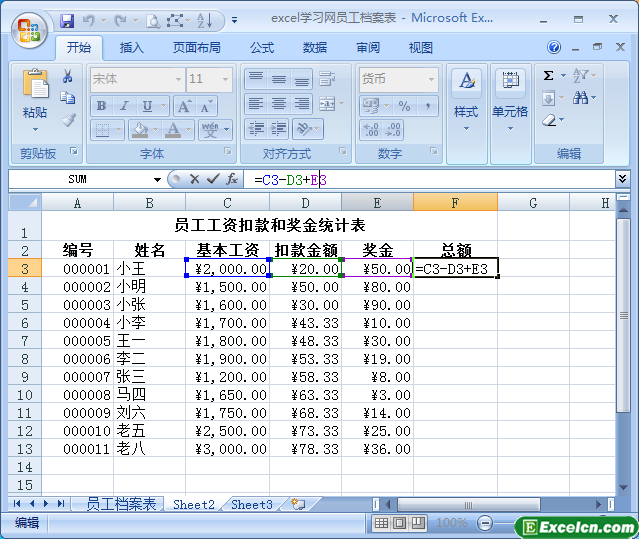
Task: Click the AutoSum sigma icon
Action: click(x=548, y=76)
